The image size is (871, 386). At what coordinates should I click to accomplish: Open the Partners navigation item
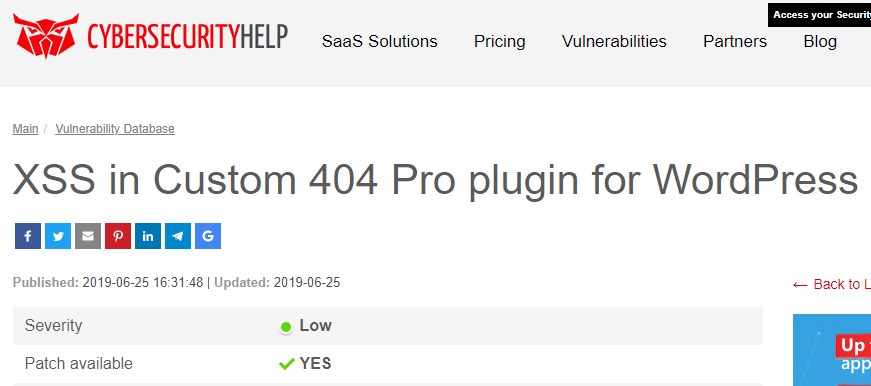coord(735,42)
